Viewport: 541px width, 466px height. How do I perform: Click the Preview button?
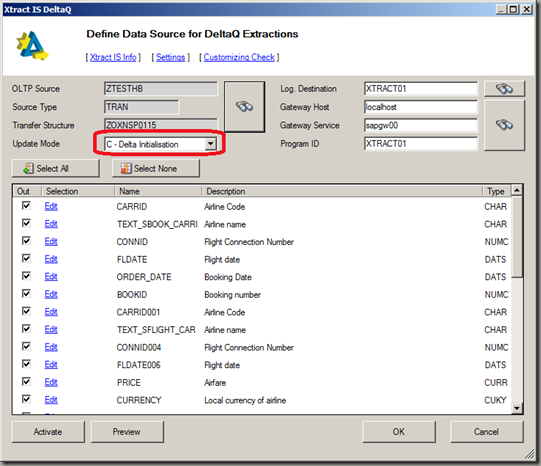pos(127,432)
